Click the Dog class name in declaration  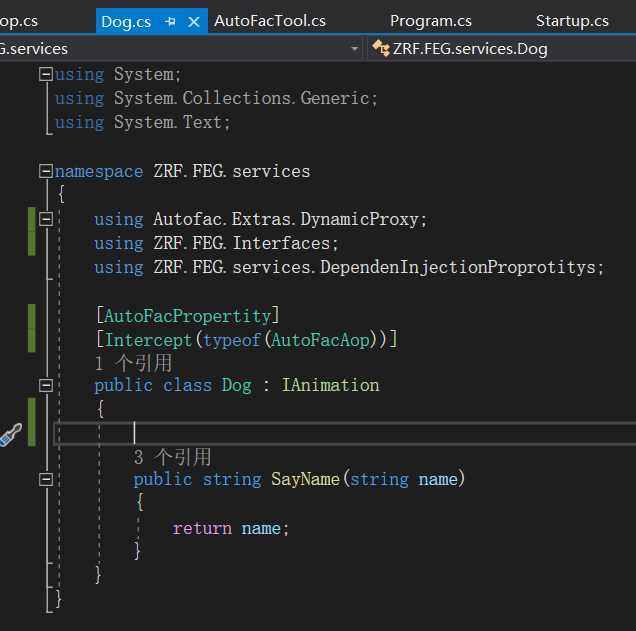point(236,385)
